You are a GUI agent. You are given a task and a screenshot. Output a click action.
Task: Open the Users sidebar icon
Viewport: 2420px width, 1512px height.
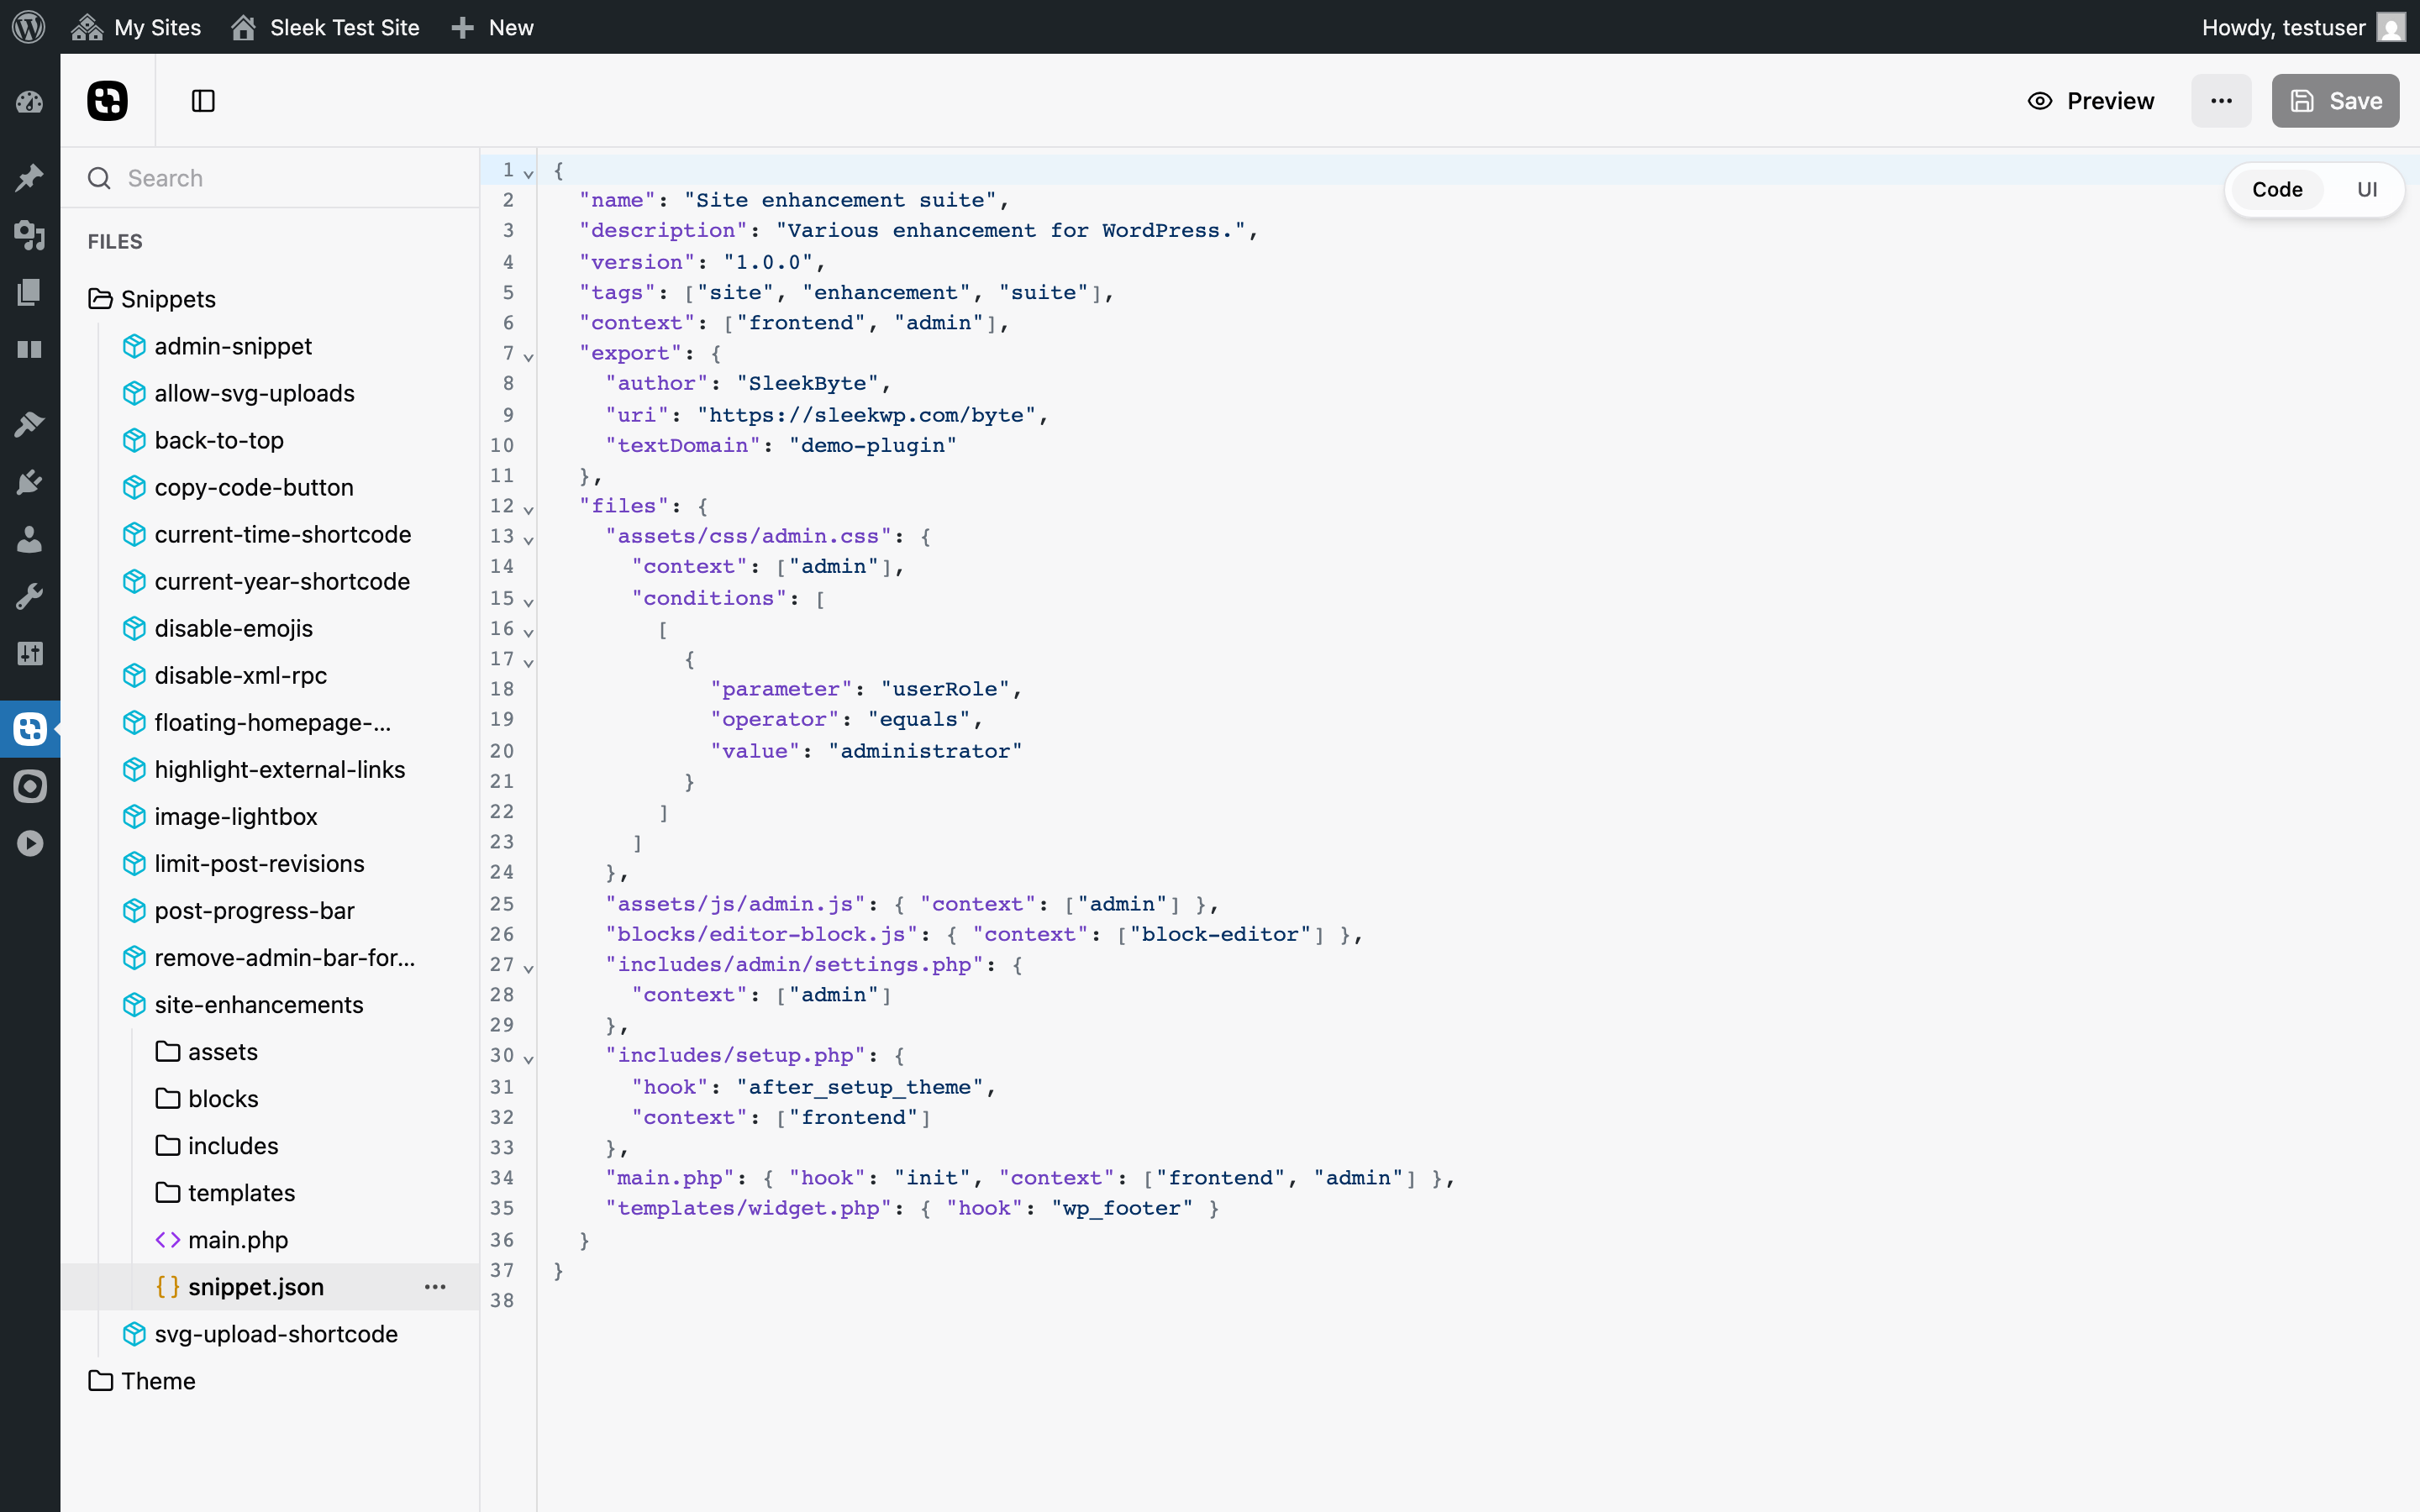pyautogui.click(x=29, y=539)
